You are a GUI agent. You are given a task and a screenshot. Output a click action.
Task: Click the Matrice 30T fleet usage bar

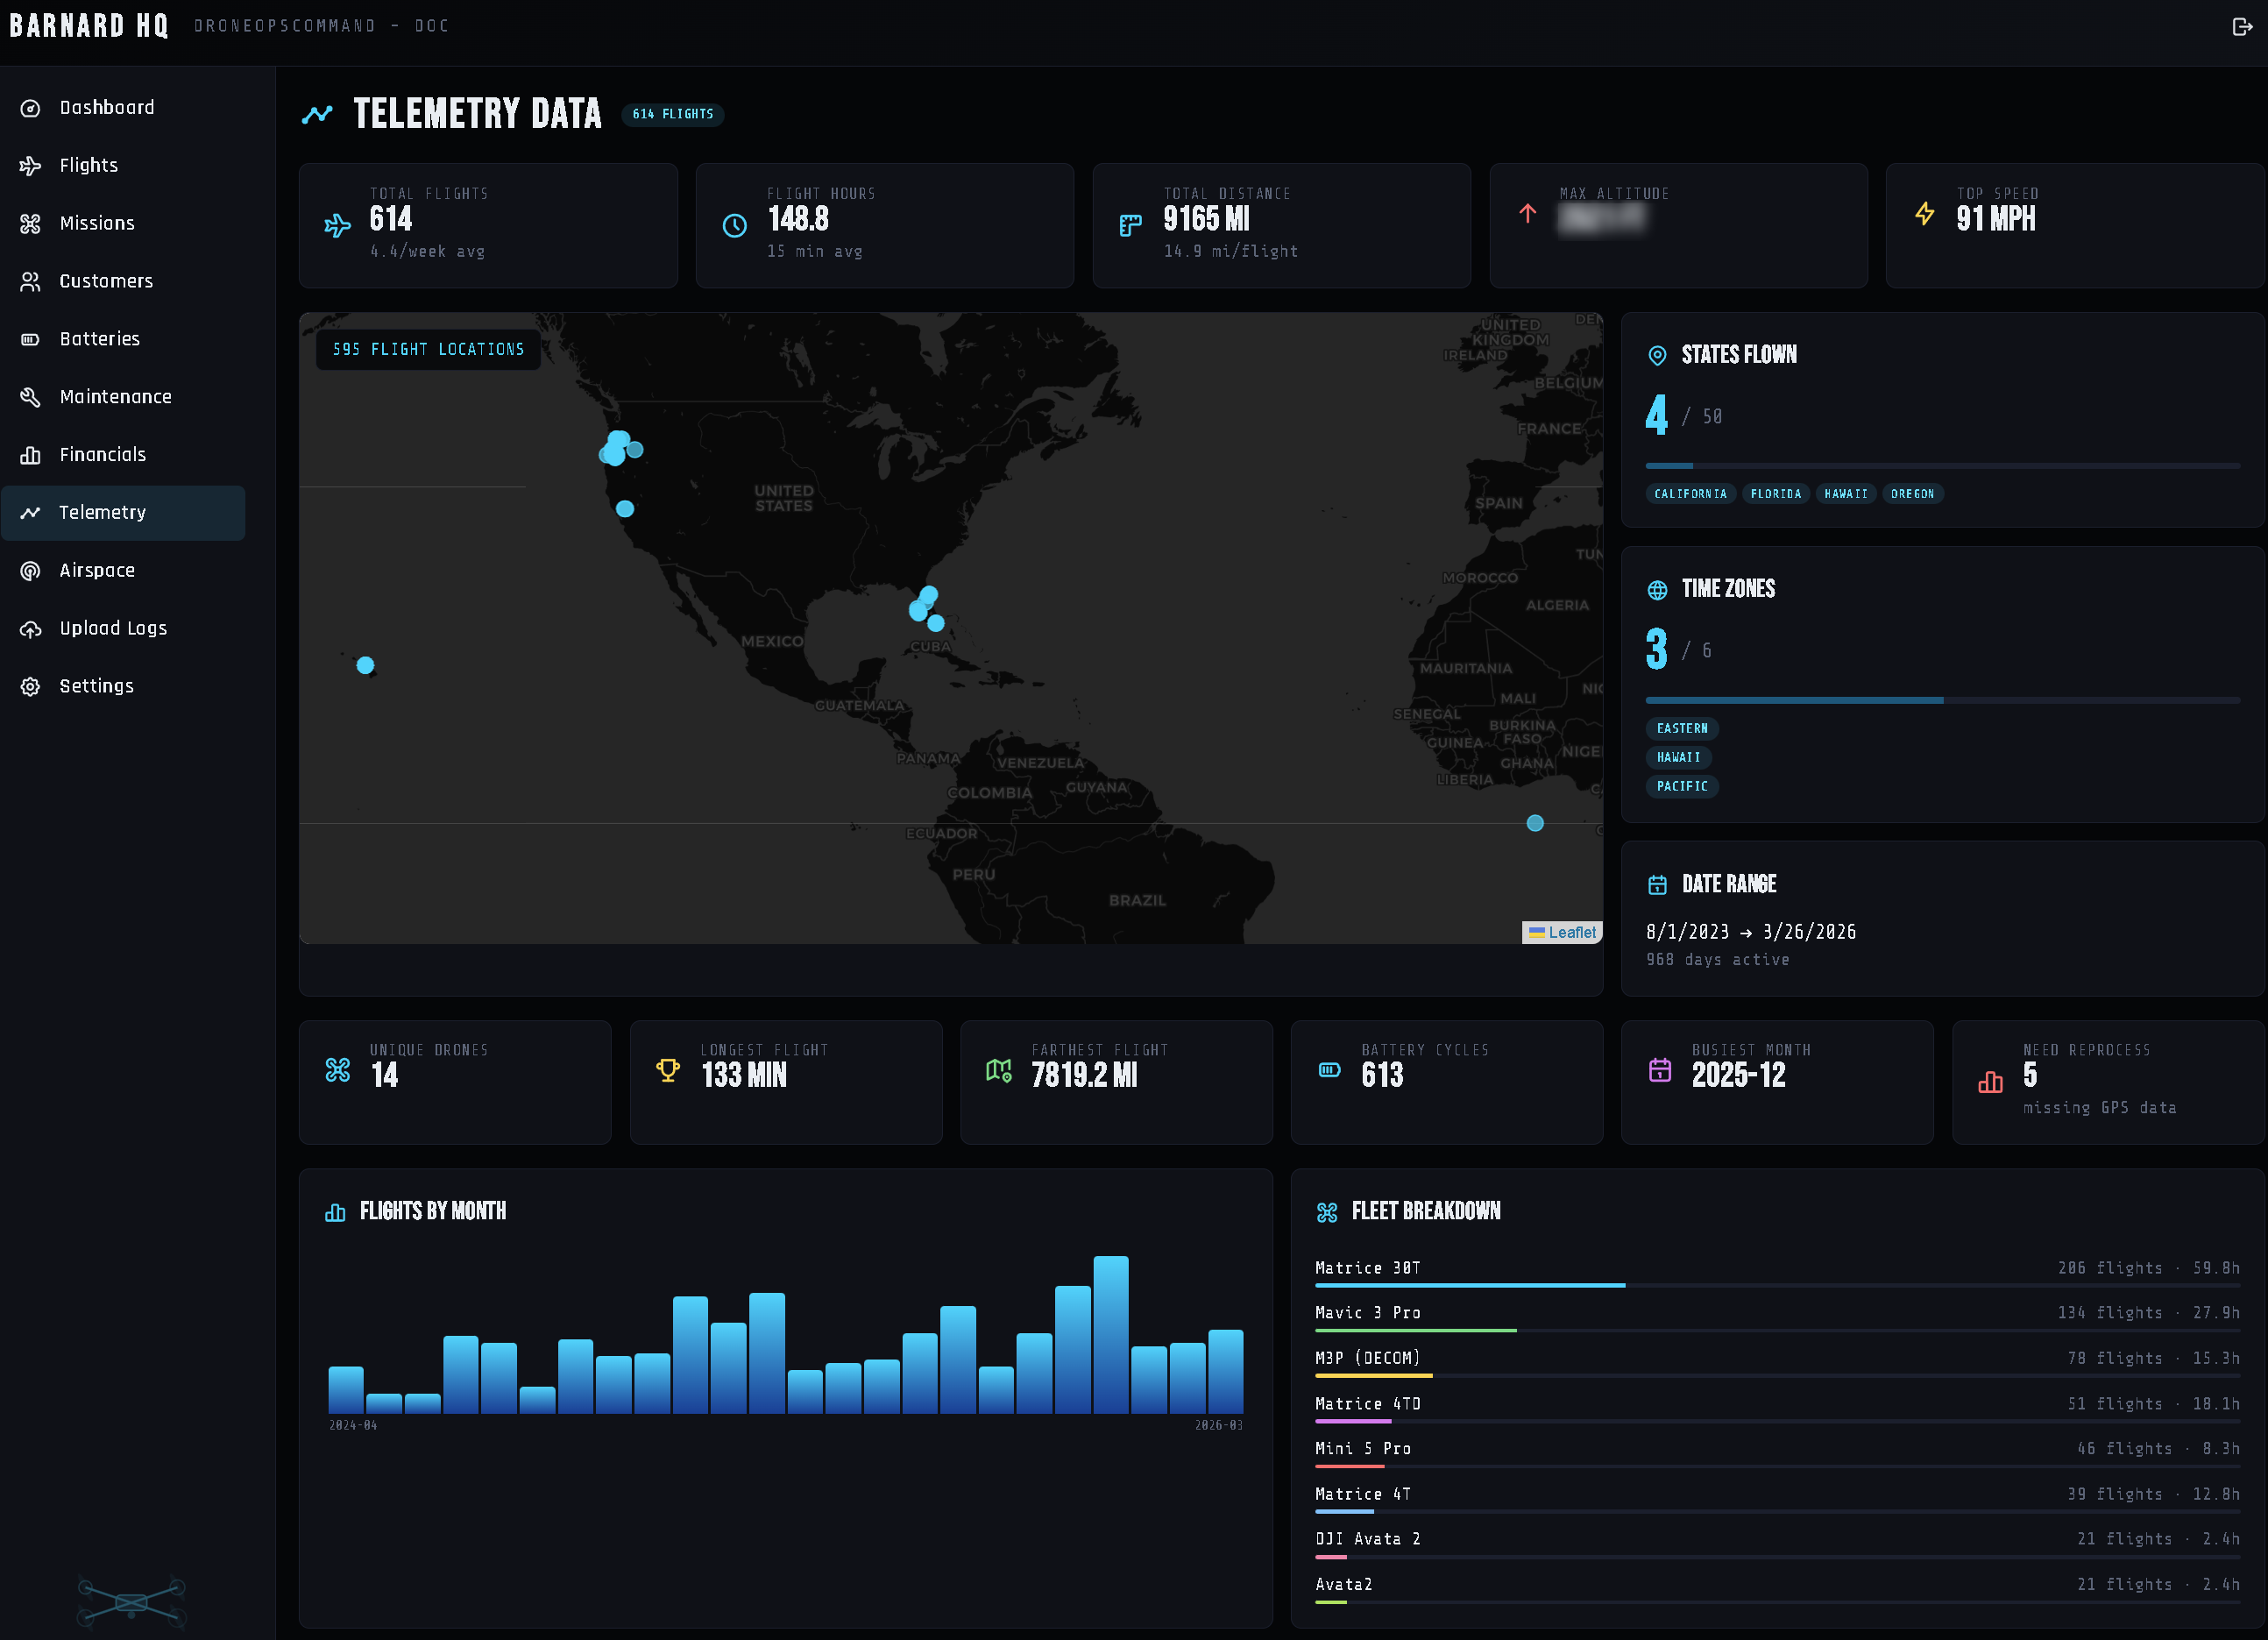[1776, 1285]
